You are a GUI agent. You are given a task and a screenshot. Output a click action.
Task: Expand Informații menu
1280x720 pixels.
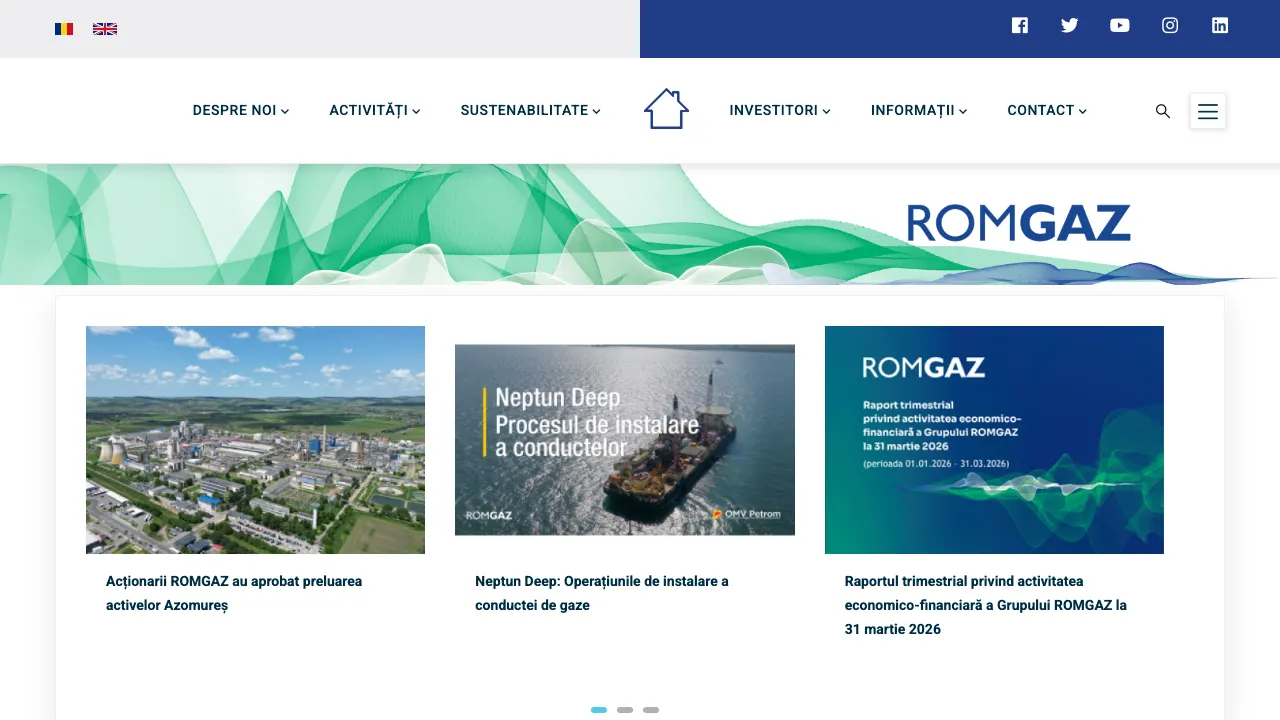pyautogui.click(x=919, y=110)
